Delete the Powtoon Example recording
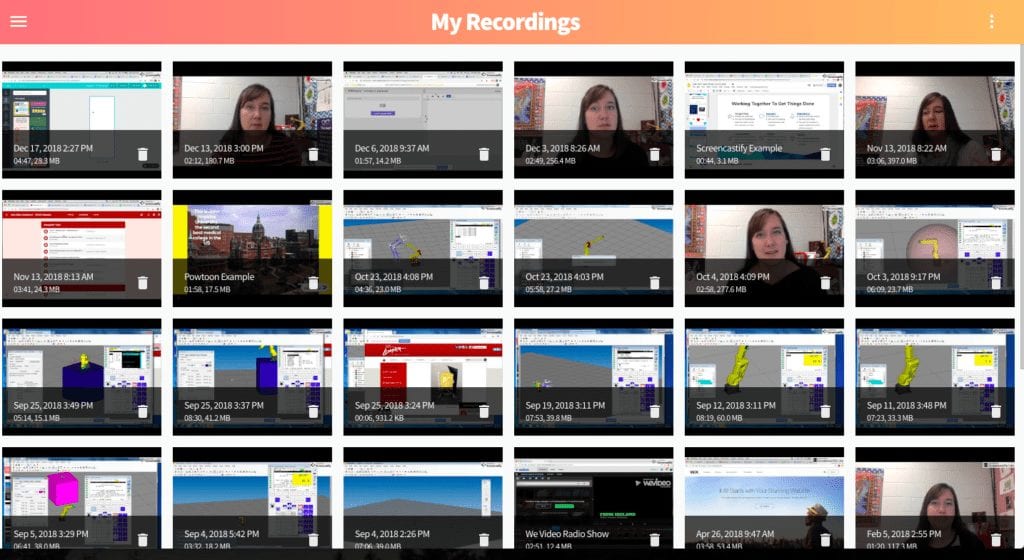Image resolution: width=1024 pixels, height=560 pixels. [313, 283]
